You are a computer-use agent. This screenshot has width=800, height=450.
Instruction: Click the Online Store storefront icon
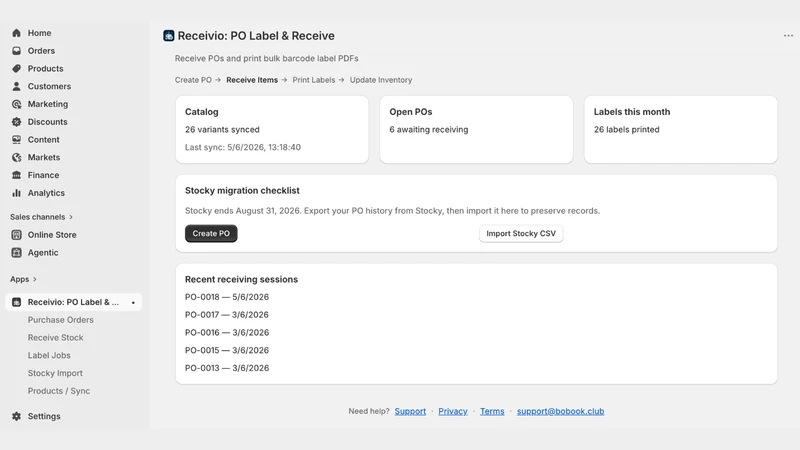(16, 235)
